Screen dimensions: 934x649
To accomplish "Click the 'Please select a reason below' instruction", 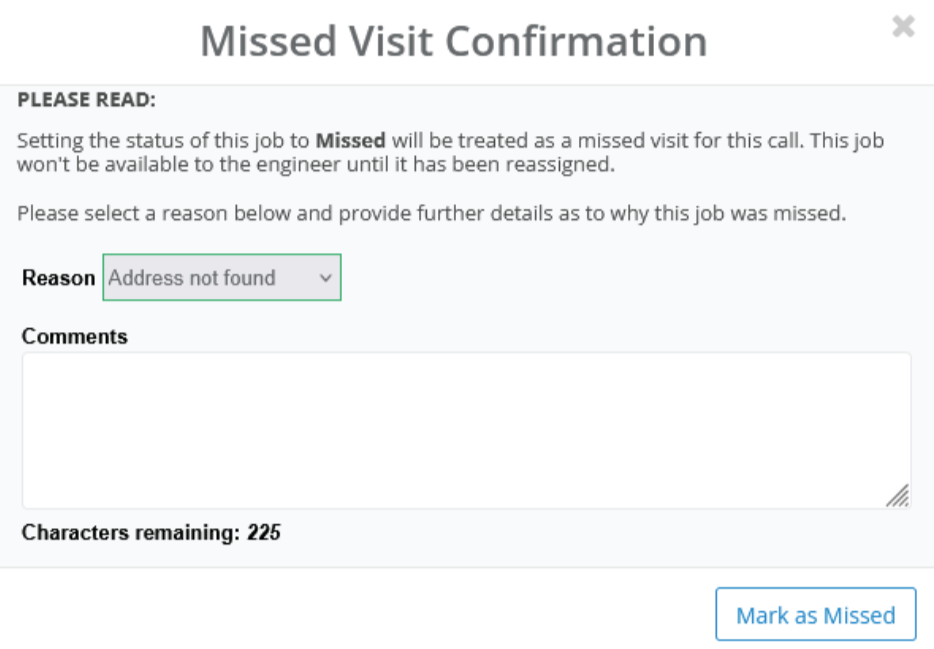I will (x=432, y=214).
